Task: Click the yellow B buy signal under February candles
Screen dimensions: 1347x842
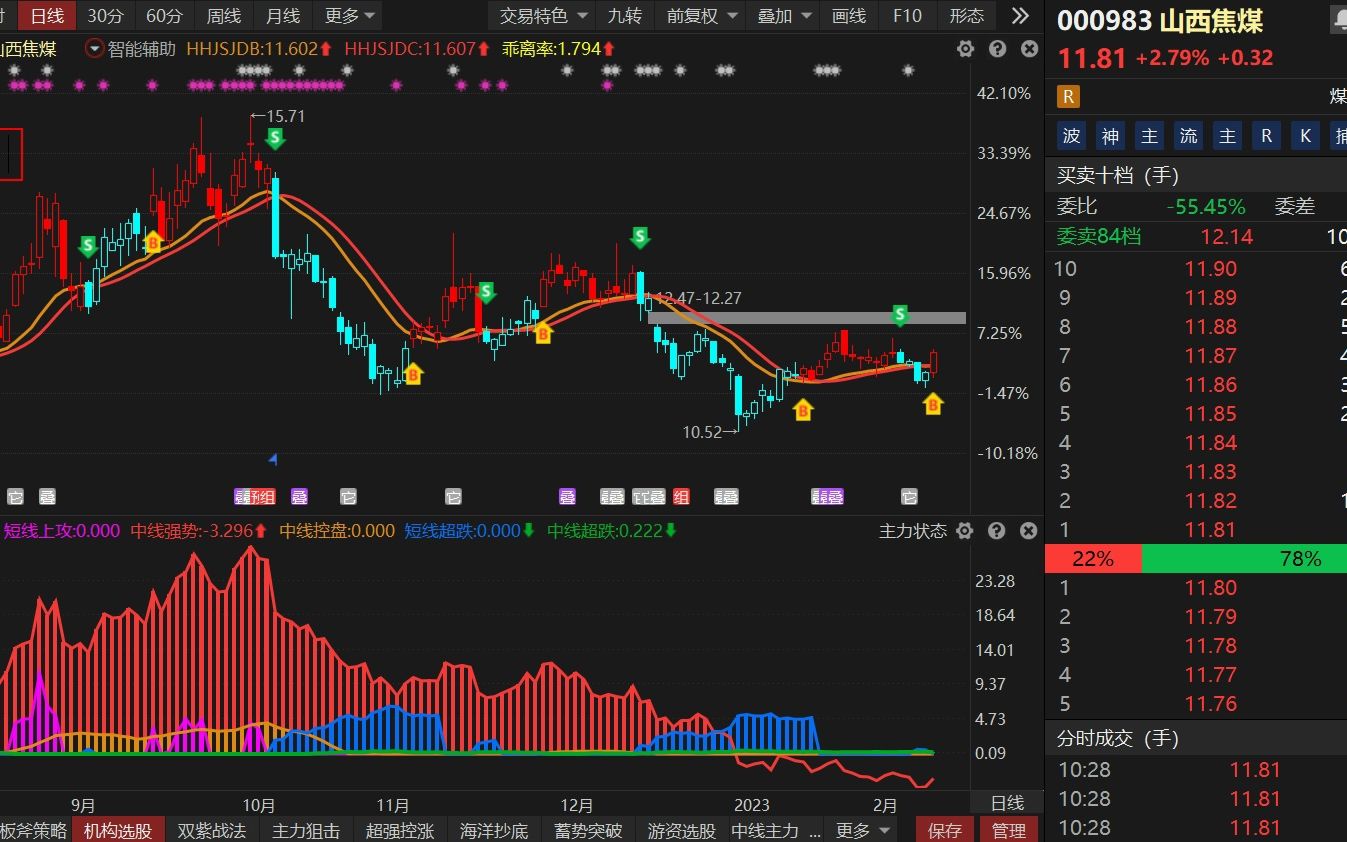Action: click(933, 404)
